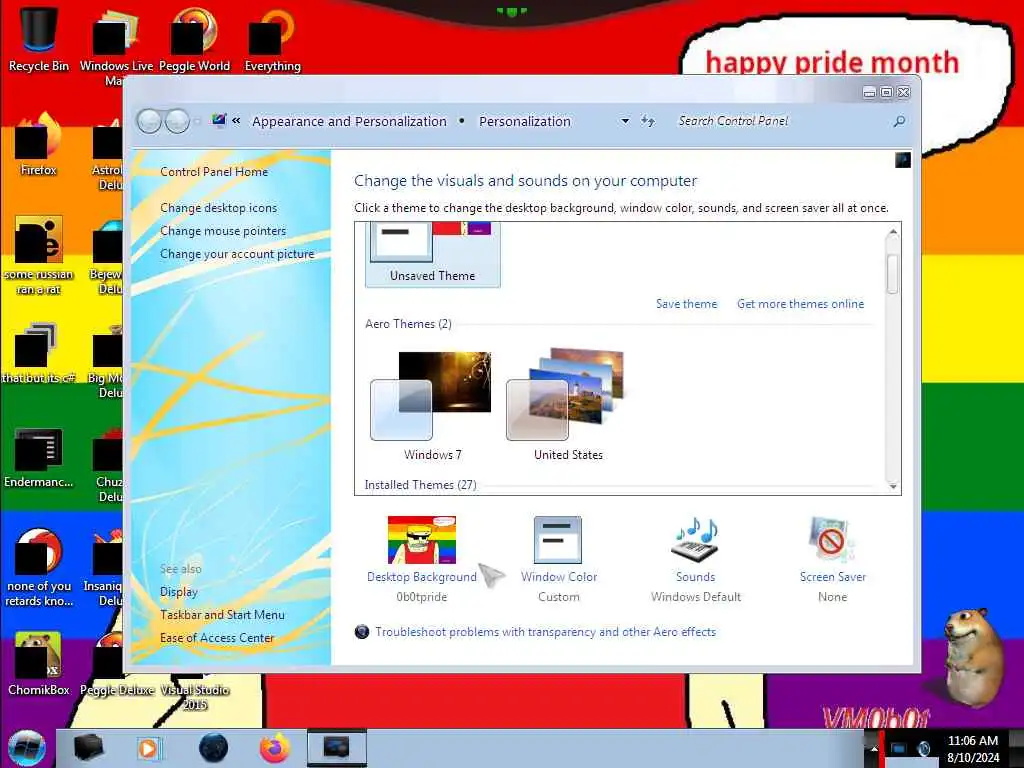The height and width of the screenshot is (768, 1024).
Task: Click the Back navigation button
Action: click(150, 121)
